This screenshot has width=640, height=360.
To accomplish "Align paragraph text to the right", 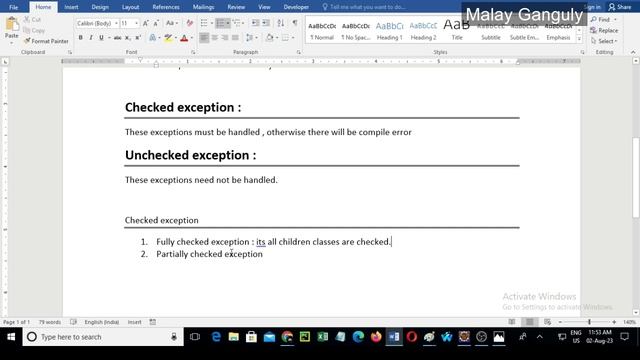I will click(x=225, y=38).
